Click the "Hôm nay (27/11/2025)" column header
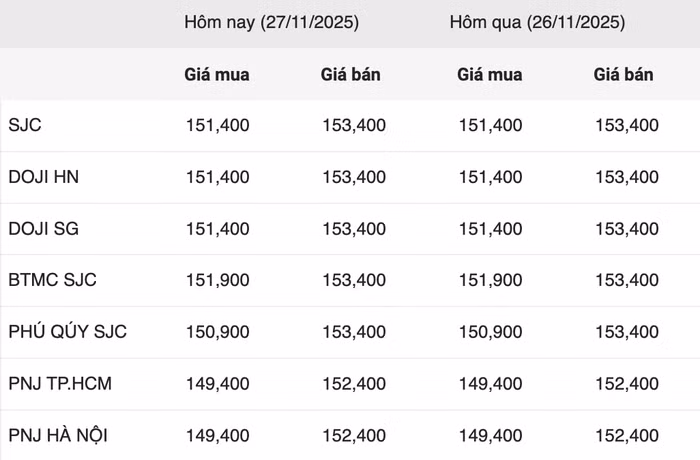Viewport: 700px width, 460px height. click(x=271, y=22)
